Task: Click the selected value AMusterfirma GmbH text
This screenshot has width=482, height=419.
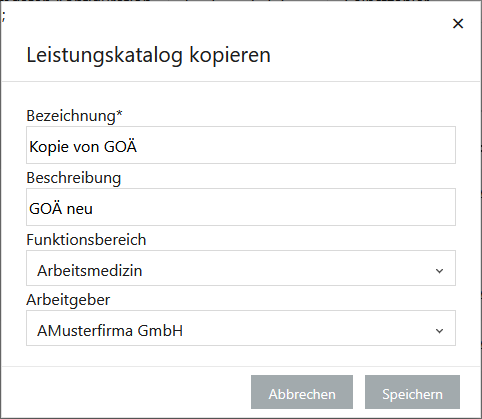Action: pos(110,331)
